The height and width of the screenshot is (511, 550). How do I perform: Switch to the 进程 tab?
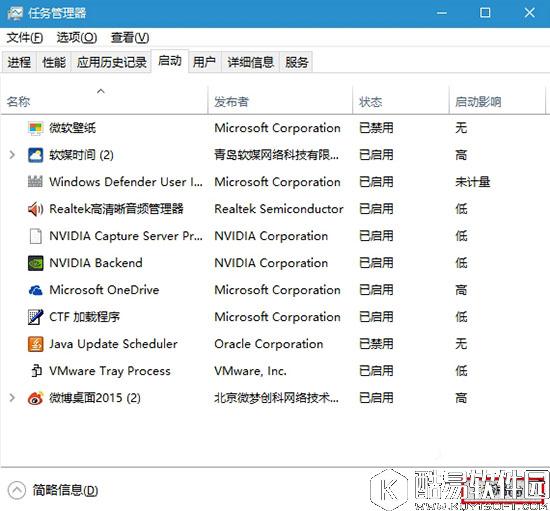(x=19, y=62)
